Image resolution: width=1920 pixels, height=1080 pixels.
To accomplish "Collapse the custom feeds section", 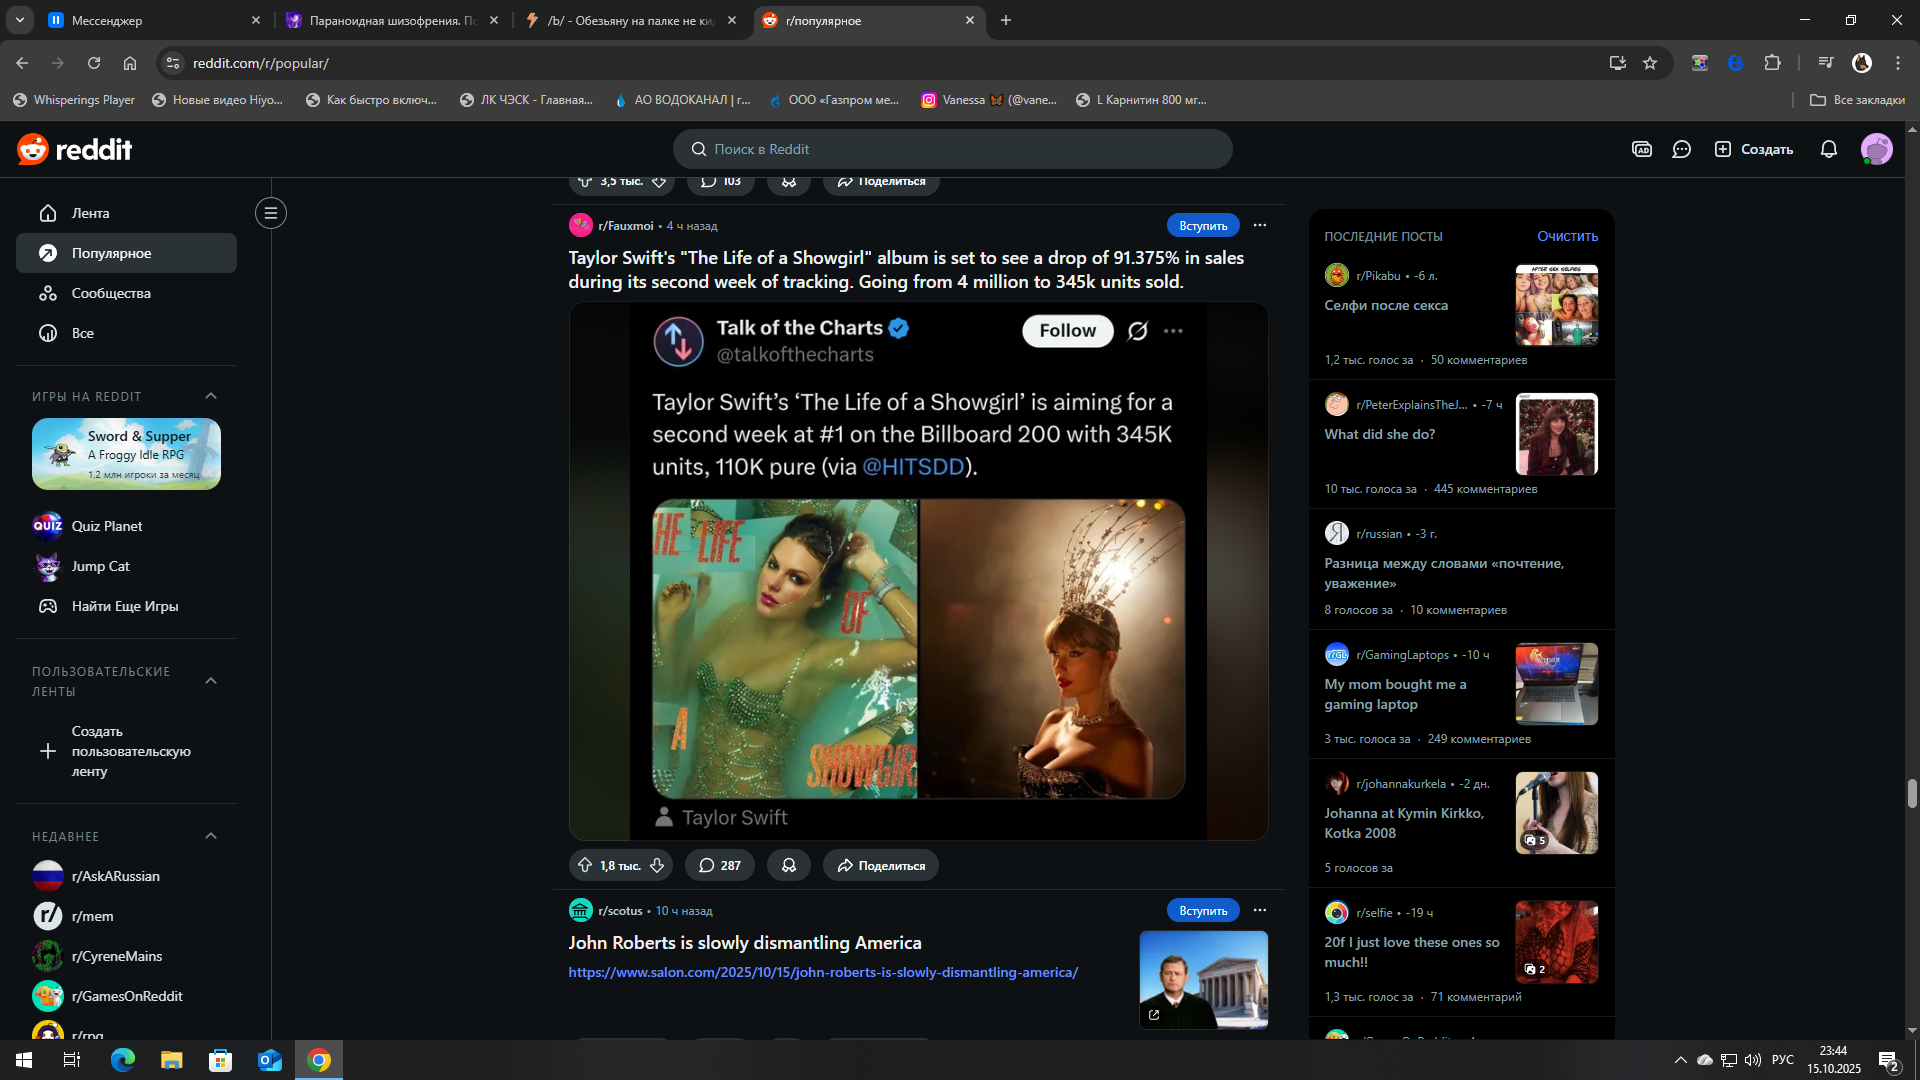I will coord(211,681).
